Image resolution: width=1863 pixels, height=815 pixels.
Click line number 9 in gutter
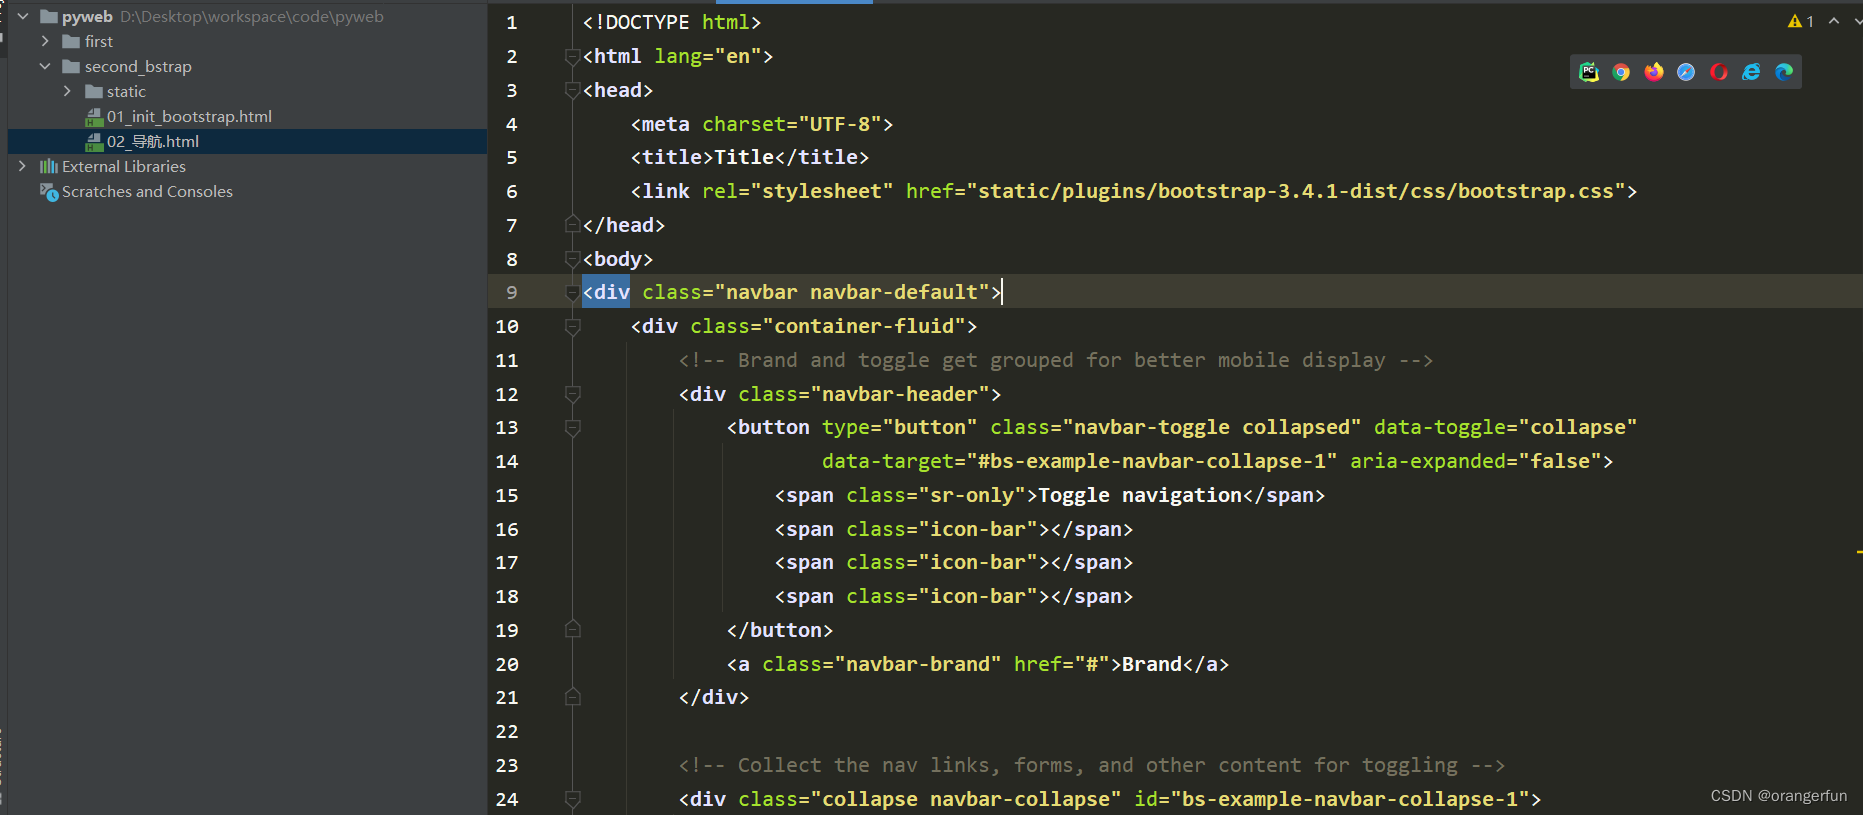[x=511, y=292]
